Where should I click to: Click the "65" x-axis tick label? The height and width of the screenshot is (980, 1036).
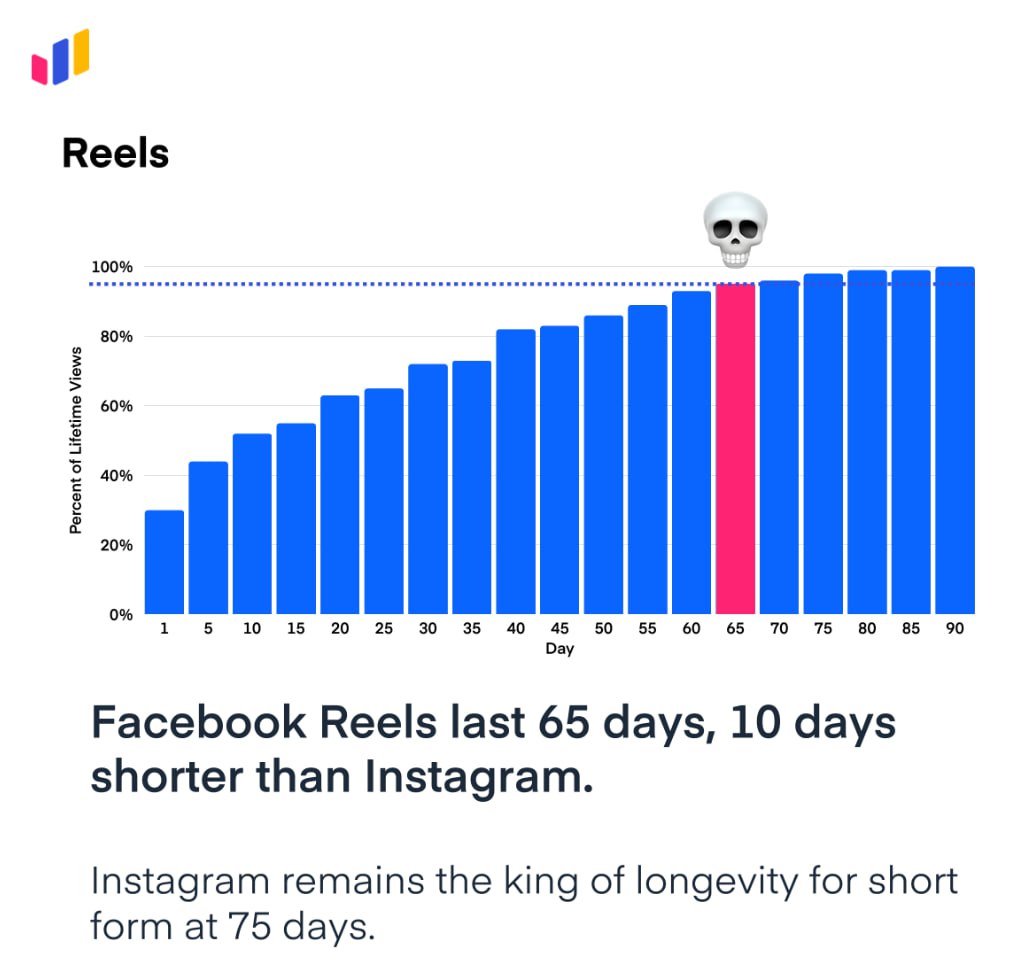(735, 629)
